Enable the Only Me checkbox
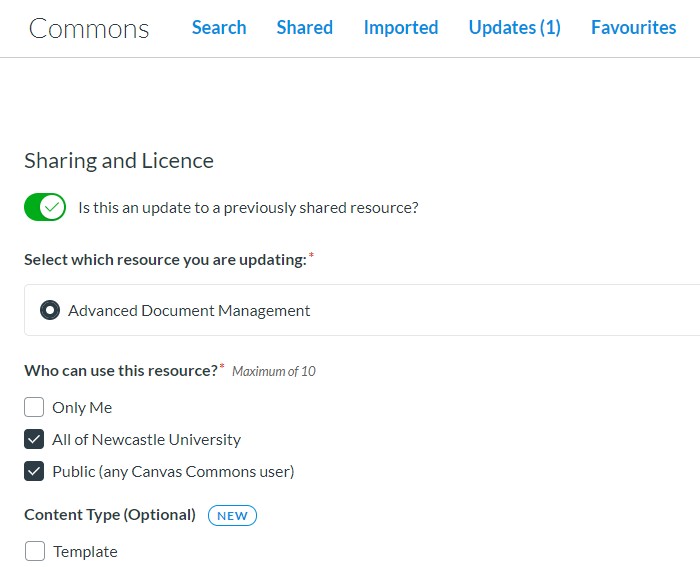 tap(34, 407)
